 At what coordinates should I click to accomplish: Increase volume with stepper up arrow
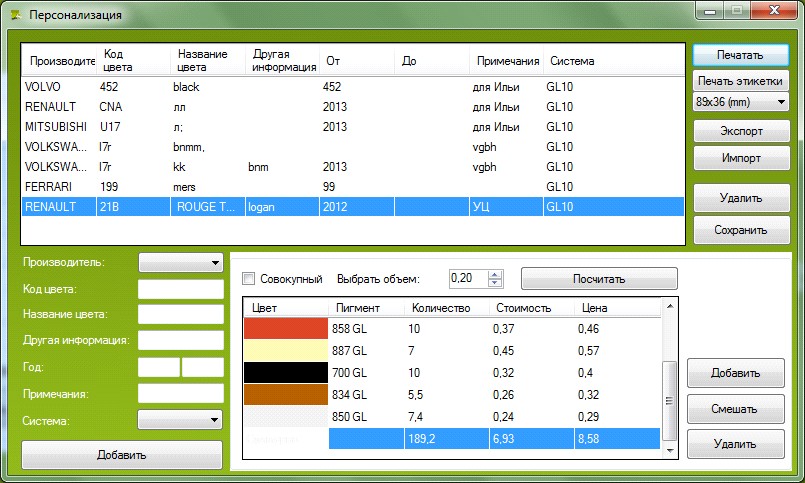tap(494, 275)
